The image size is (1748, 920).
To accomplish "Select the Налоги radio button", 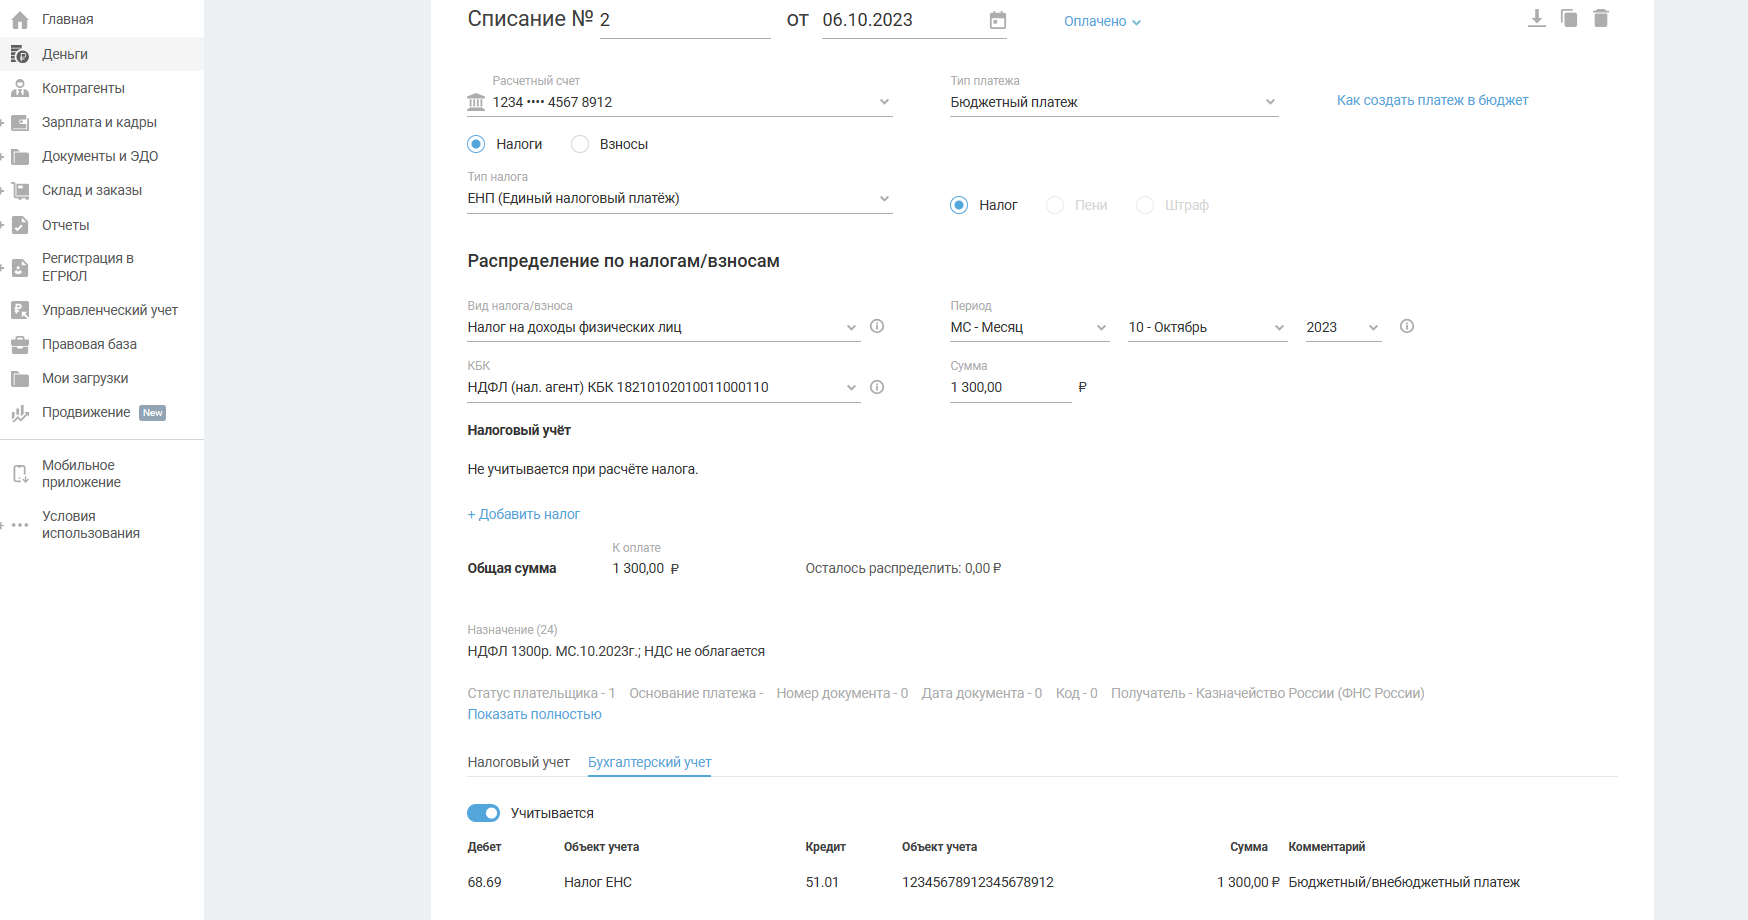I will pos(476,144).
